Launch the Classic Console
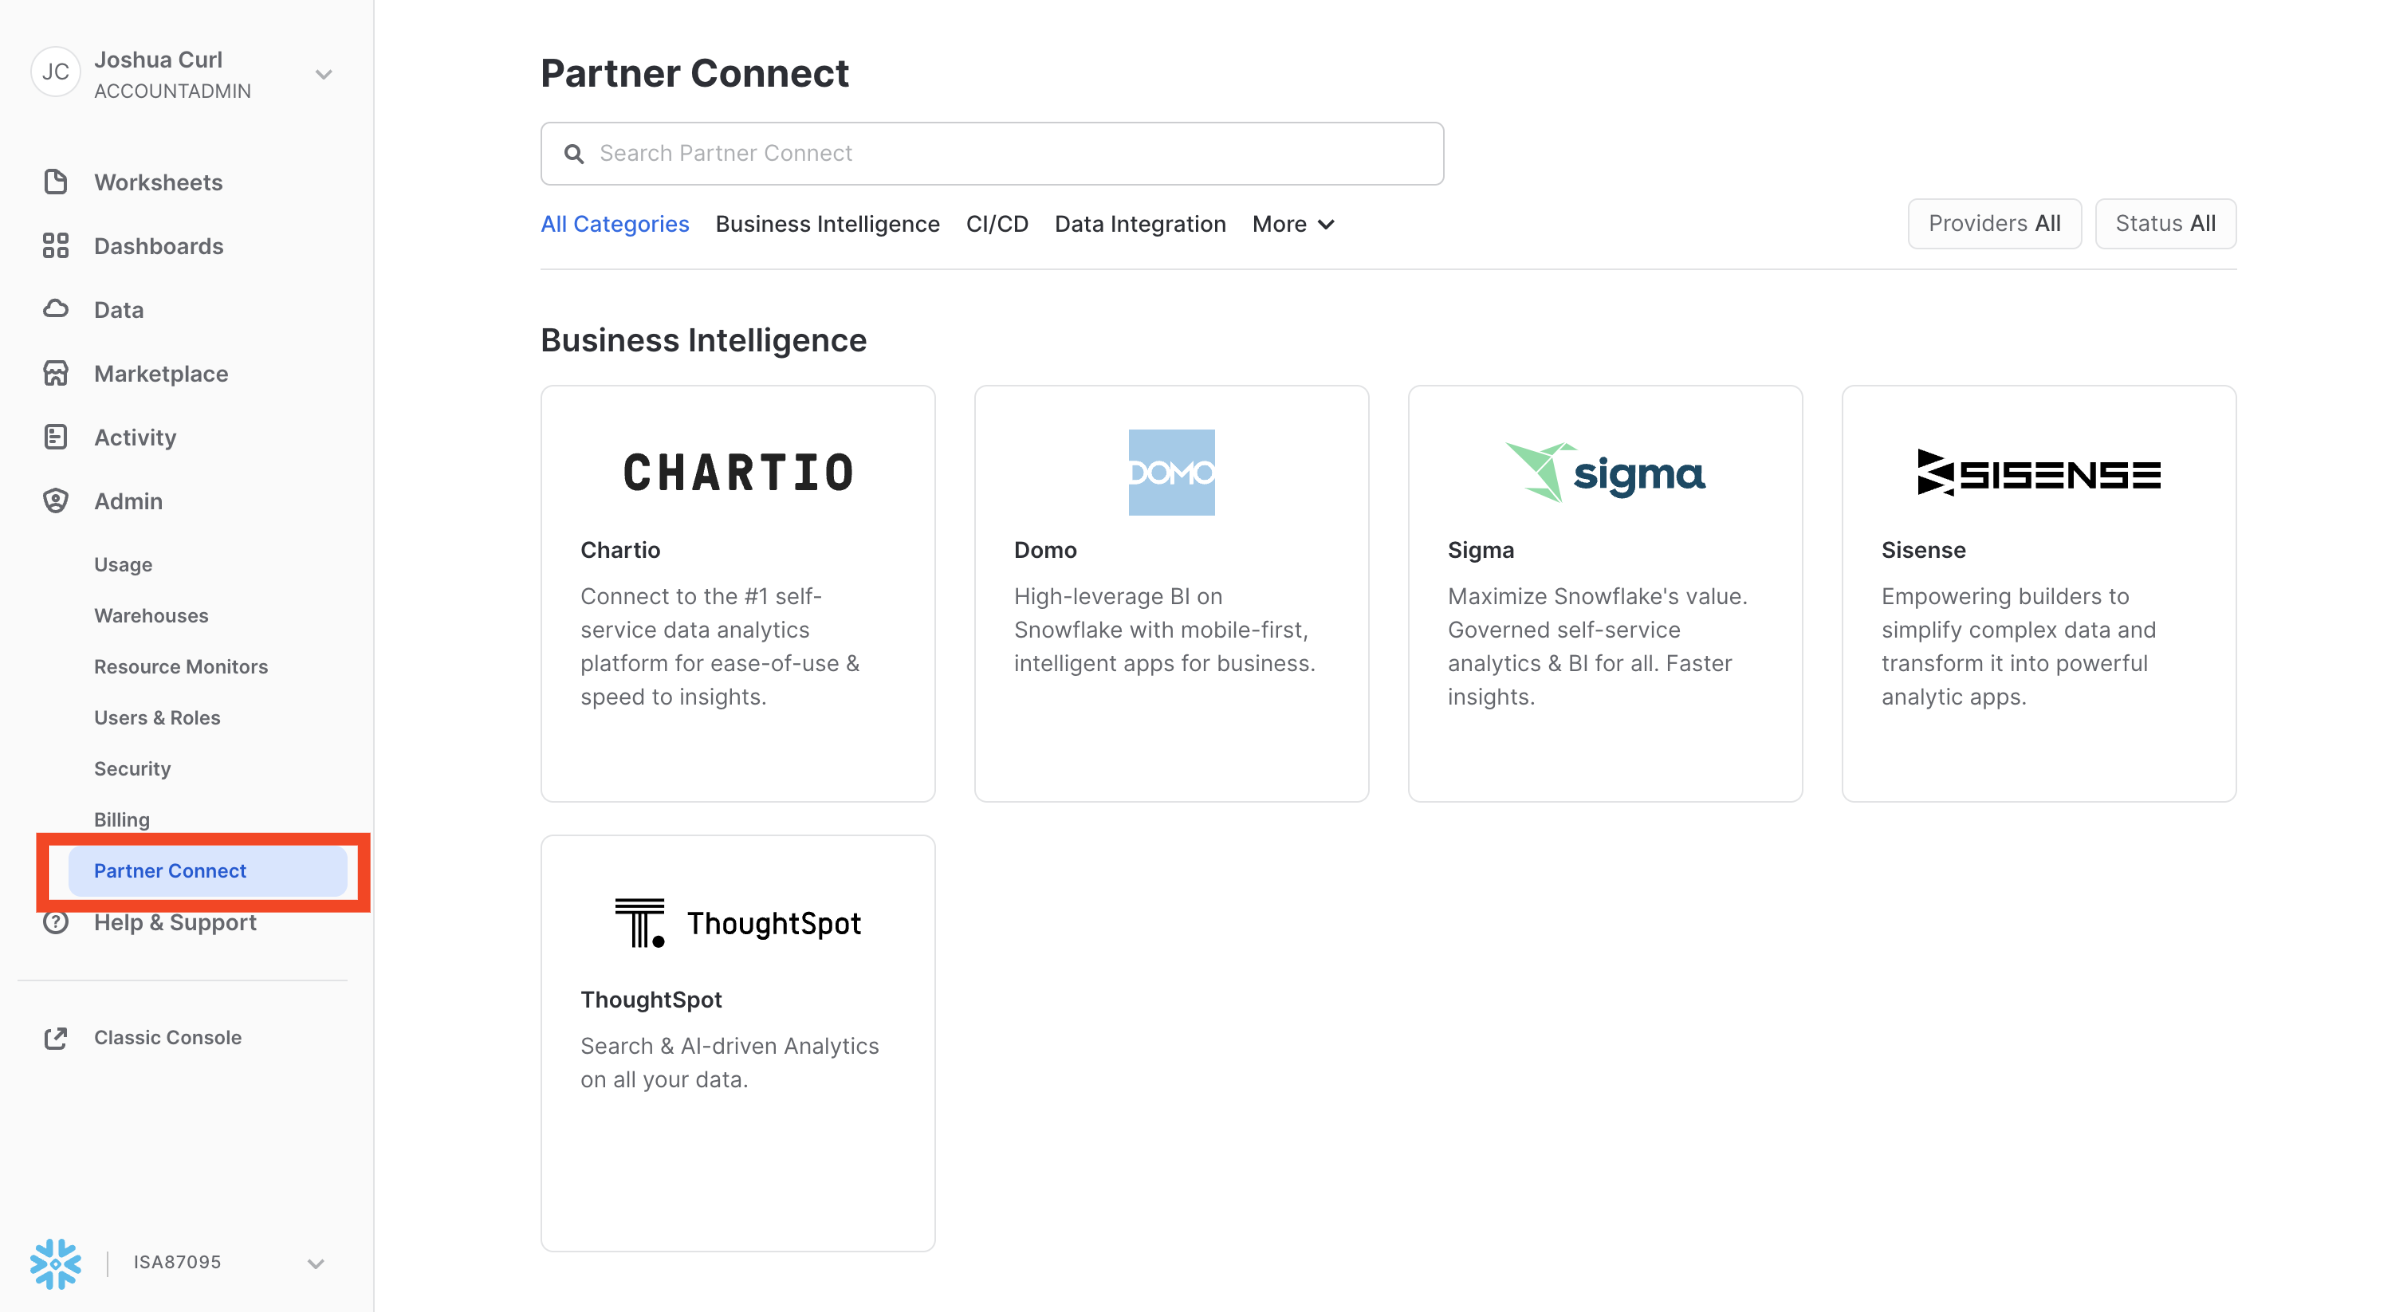 167,1037
